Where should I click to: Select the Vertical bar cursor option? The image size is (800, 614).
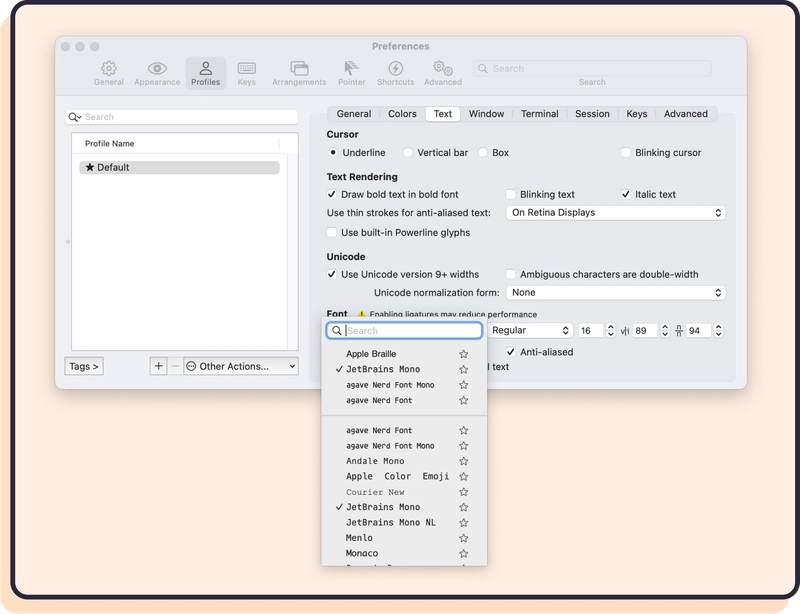(x=408, y=153)
